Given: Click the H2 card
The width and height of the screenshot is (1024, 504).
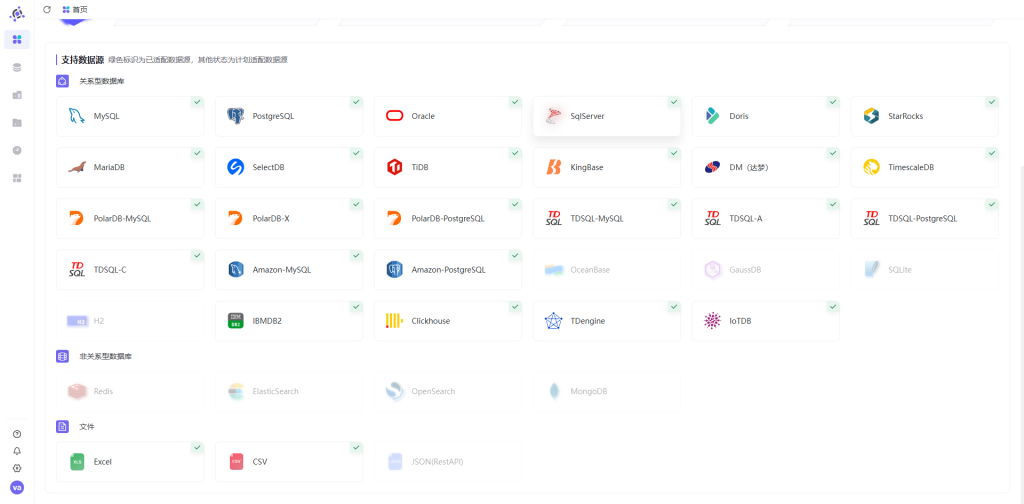Looking at the screenshot, I should [130, 321].
